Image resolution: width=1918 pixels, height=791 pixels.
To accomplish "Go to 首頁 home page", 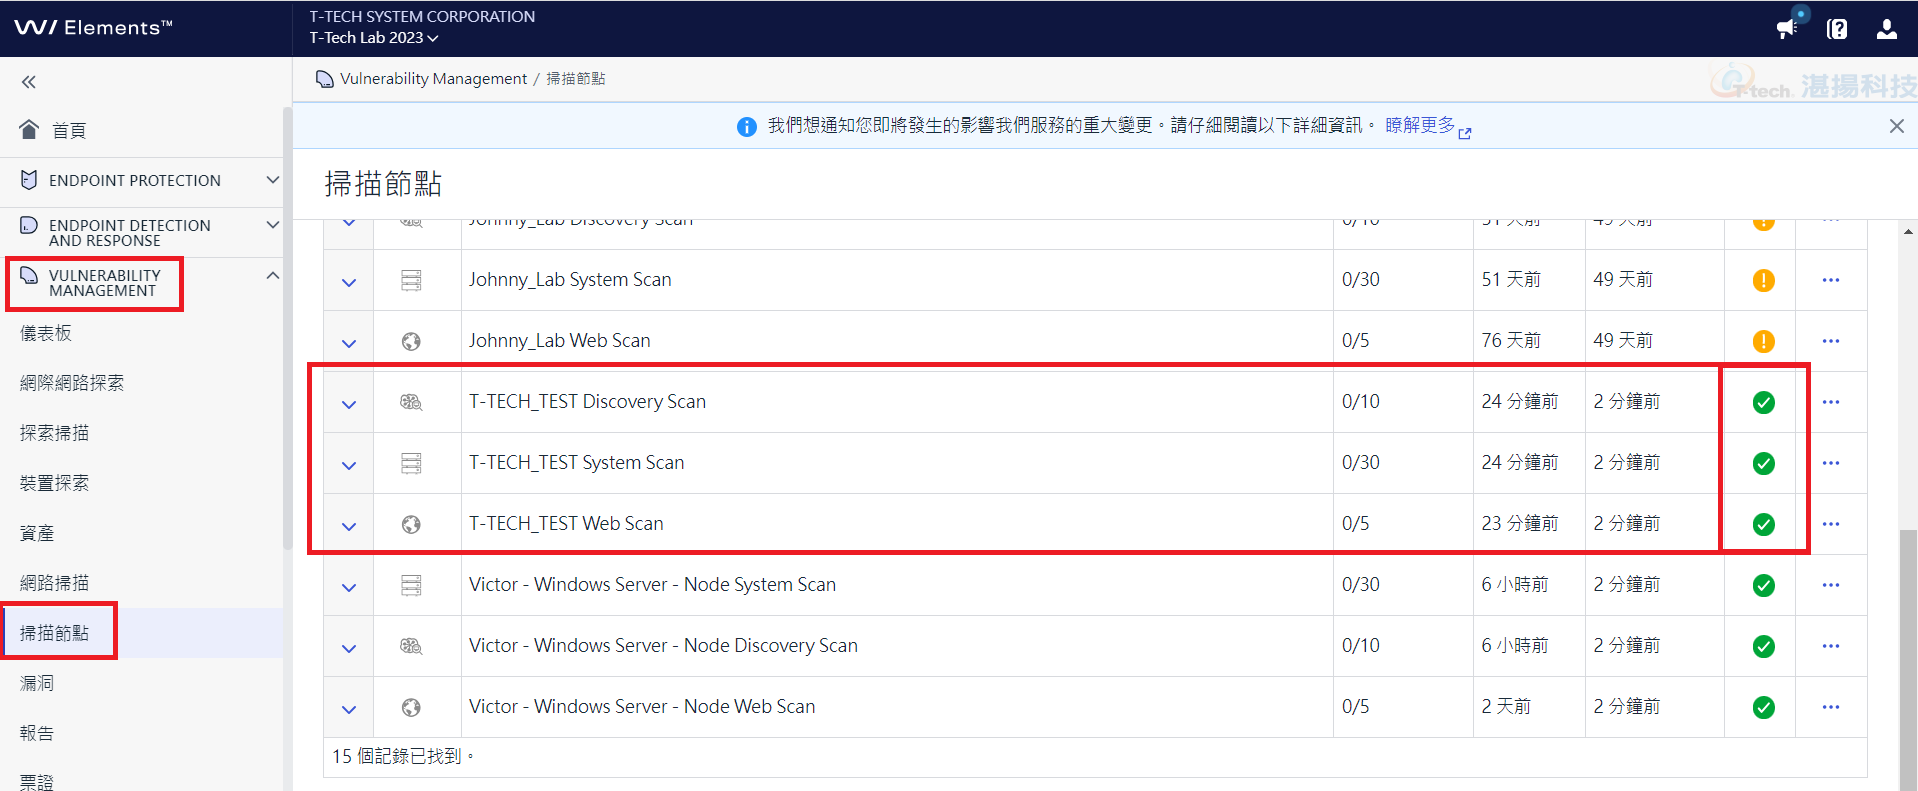I will (69, 130).
